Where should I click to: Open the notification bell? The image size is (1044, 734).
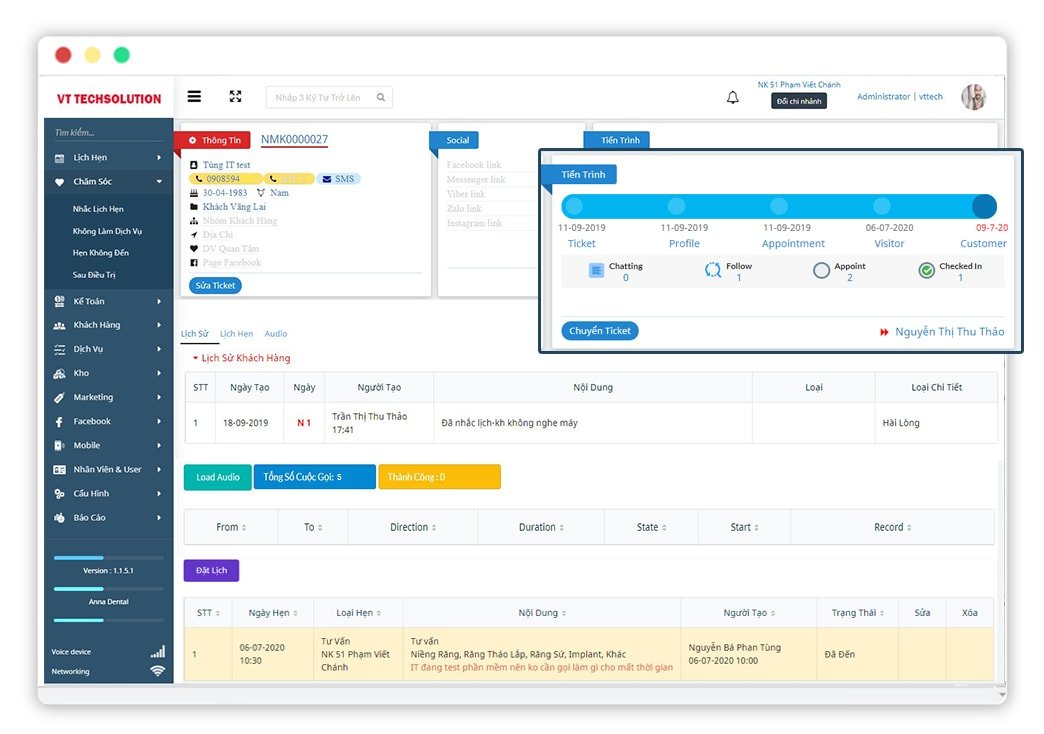point(733,98)
